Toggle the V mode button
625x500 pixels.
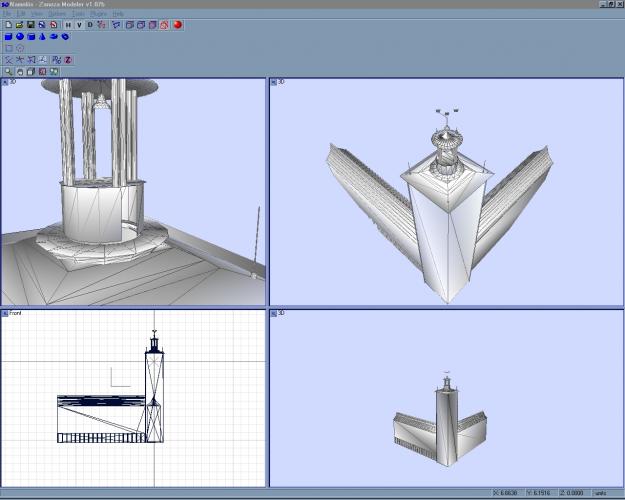tap(79, 24)
